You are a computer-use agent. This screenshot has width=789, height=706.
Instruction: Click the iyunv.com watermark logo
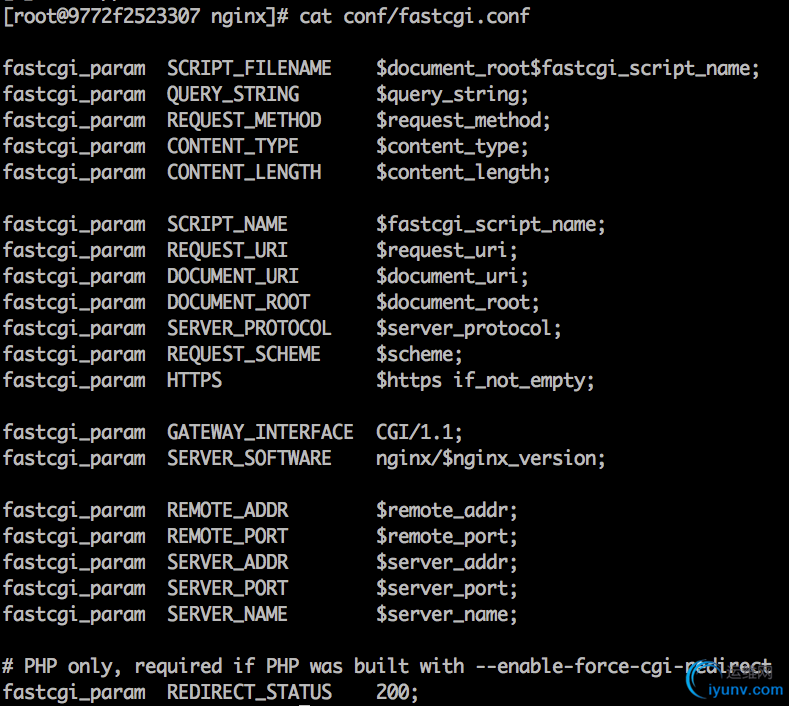(x=735, y=680)
